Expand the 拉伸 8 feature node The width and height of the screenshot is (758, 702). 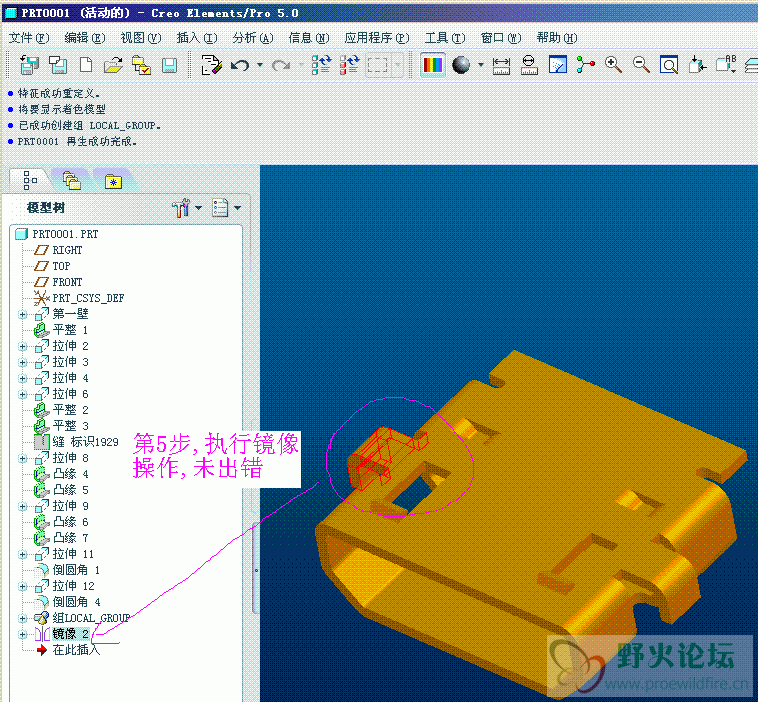22,458
